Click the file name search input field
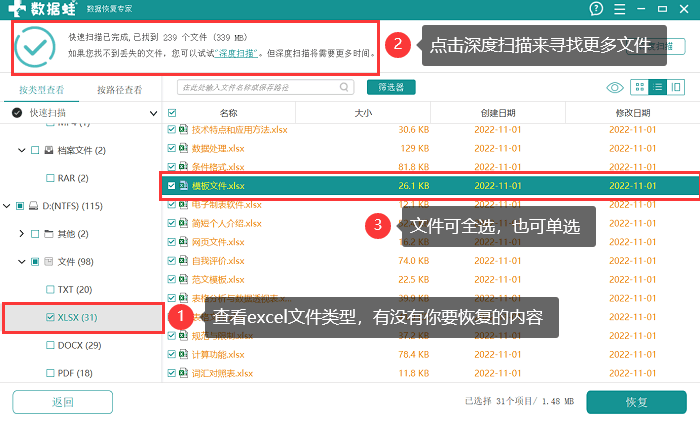The image size is (700, 426). click(266, 87)
